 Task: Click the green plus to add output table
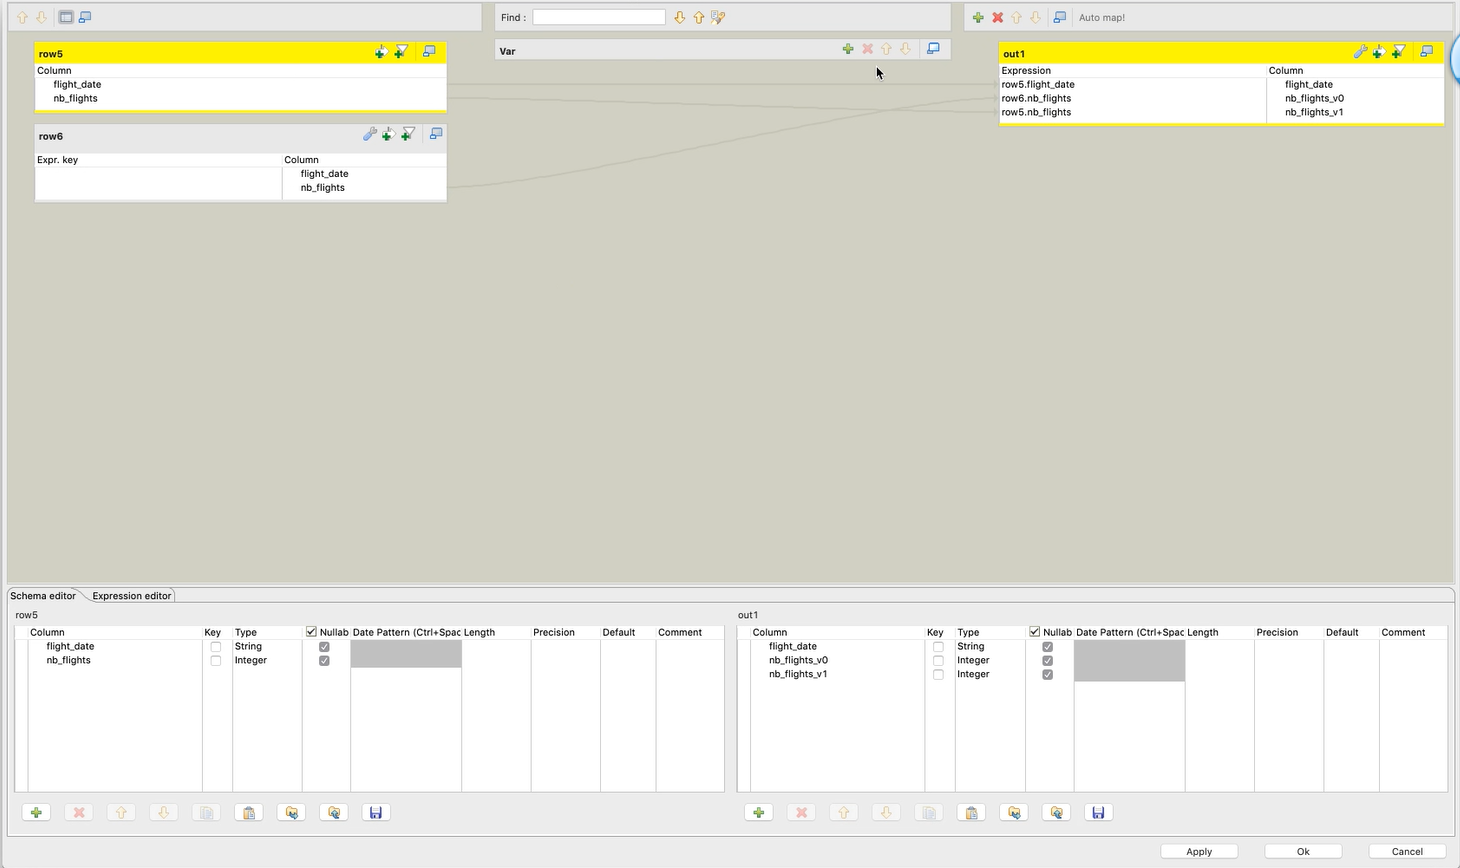coord(978,17)
